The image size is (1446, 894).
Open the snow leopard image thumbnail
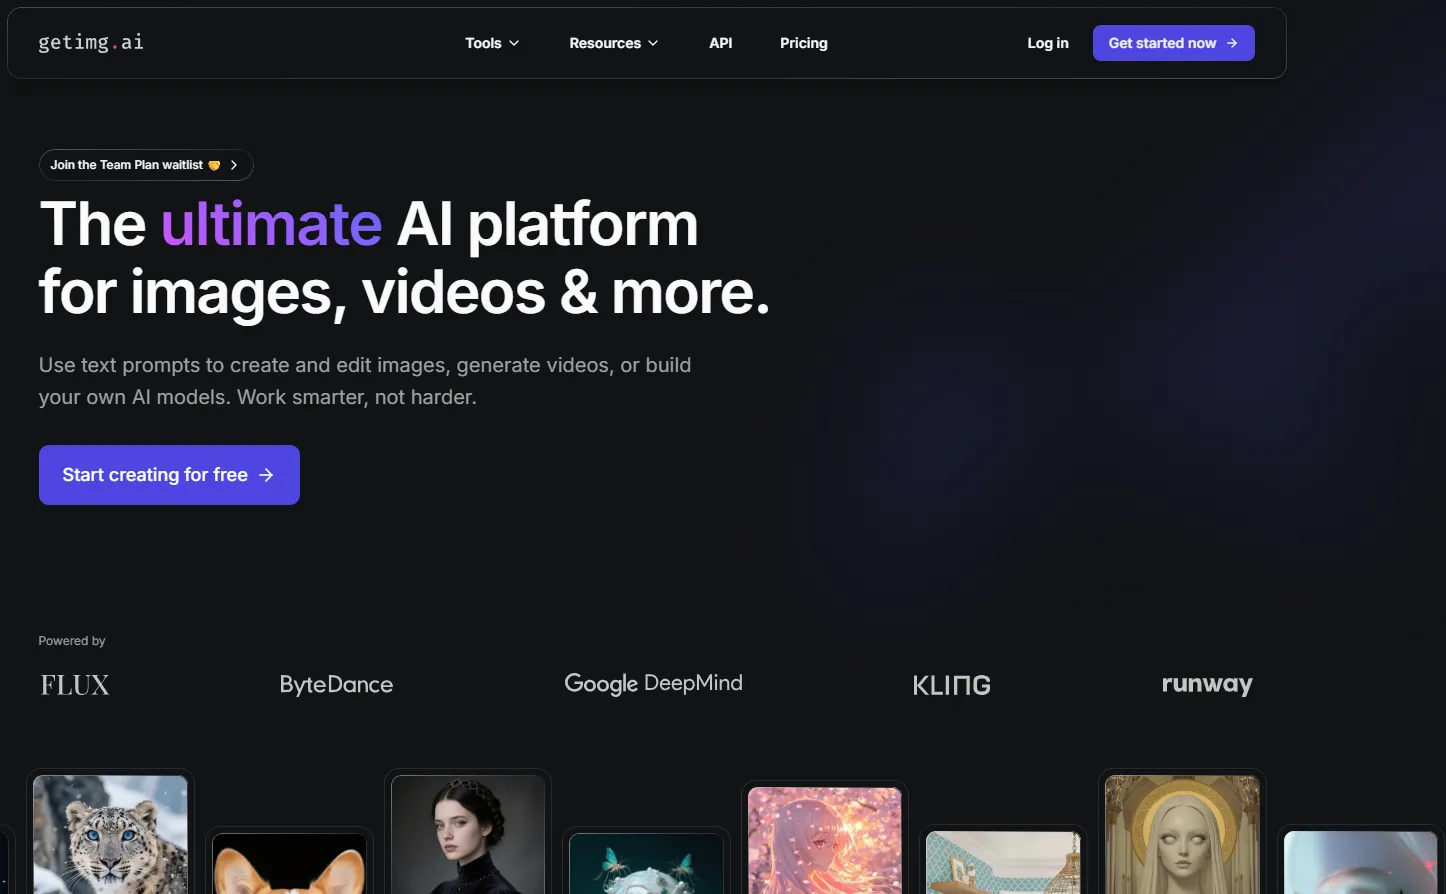click(110, 834)
